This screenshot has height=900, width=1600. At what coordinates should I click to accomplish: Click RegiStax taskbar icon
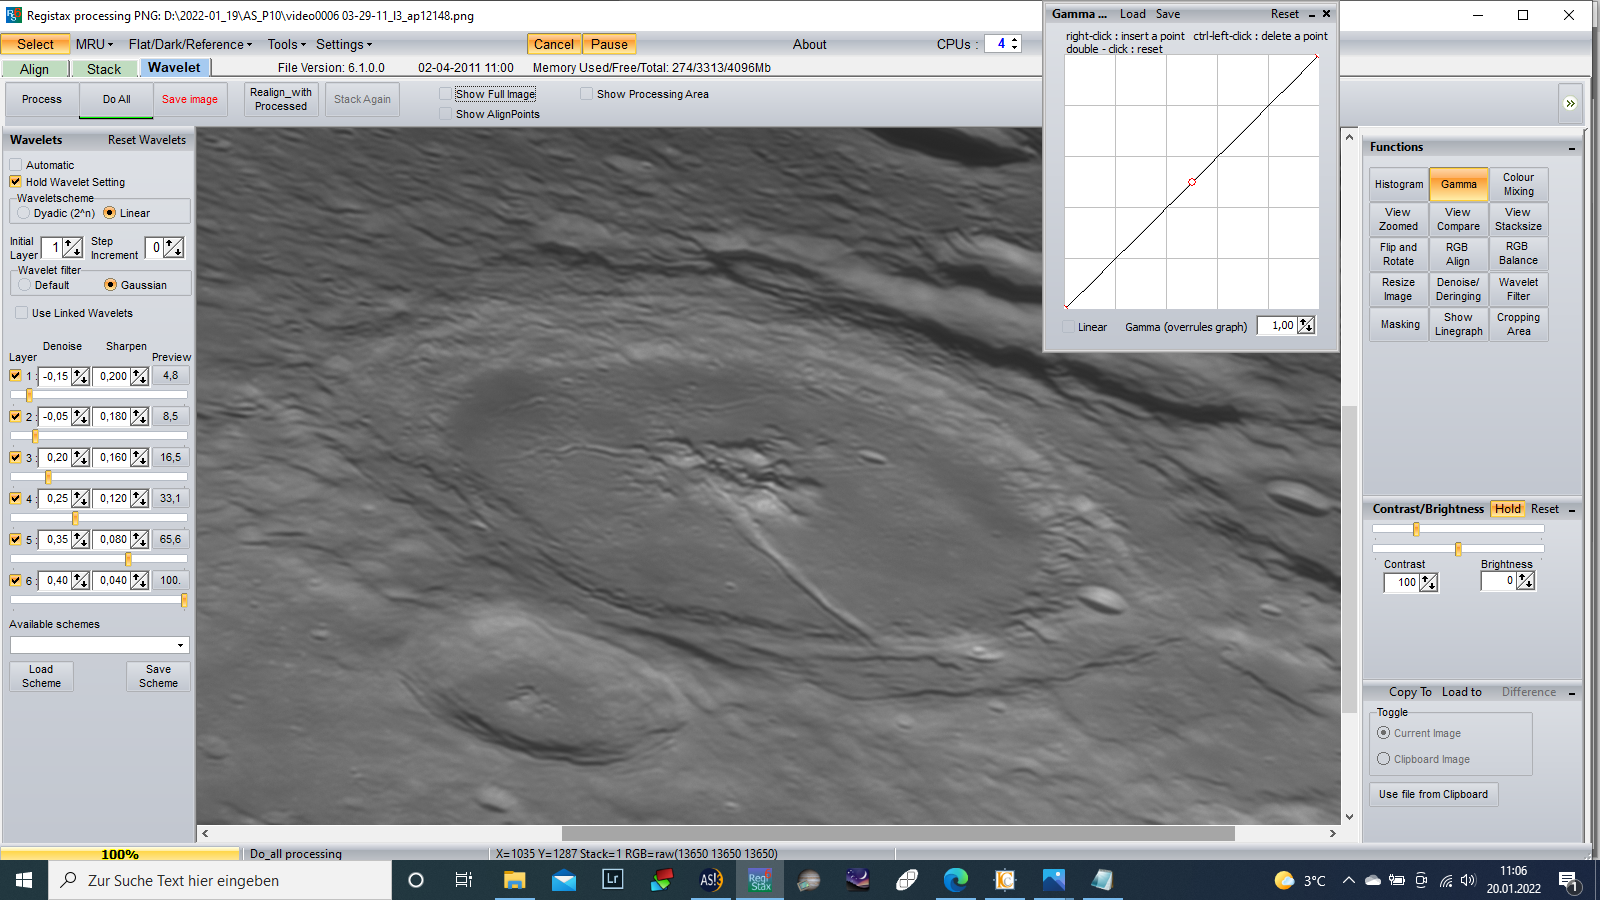coord(761,880)
